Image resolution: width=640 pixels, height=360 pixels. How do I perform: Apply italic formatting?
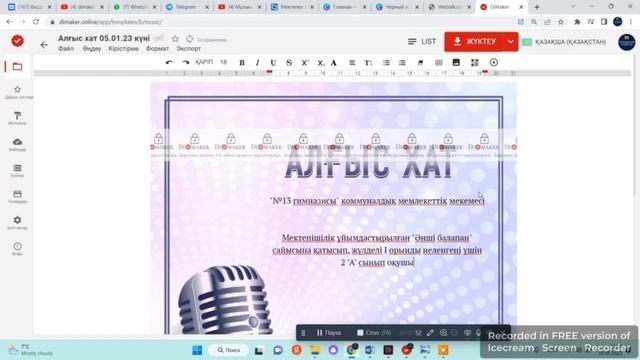point(257,63)
